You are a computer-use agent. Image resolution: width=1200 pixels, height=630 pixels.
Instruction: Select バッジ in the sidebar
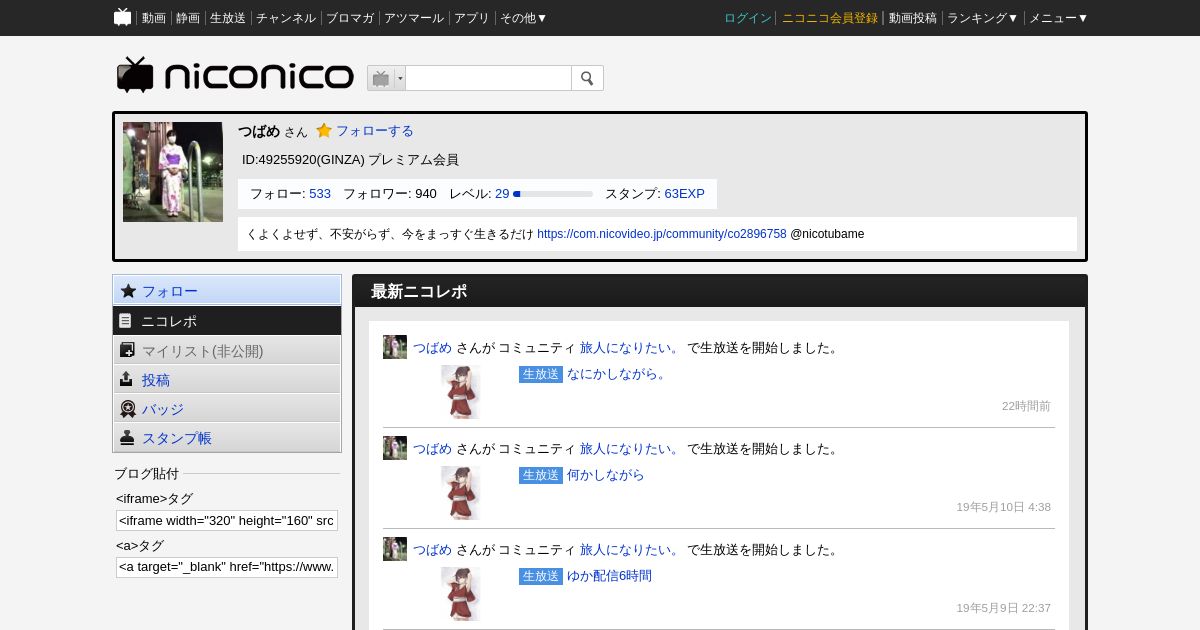(x=227, y=408)
